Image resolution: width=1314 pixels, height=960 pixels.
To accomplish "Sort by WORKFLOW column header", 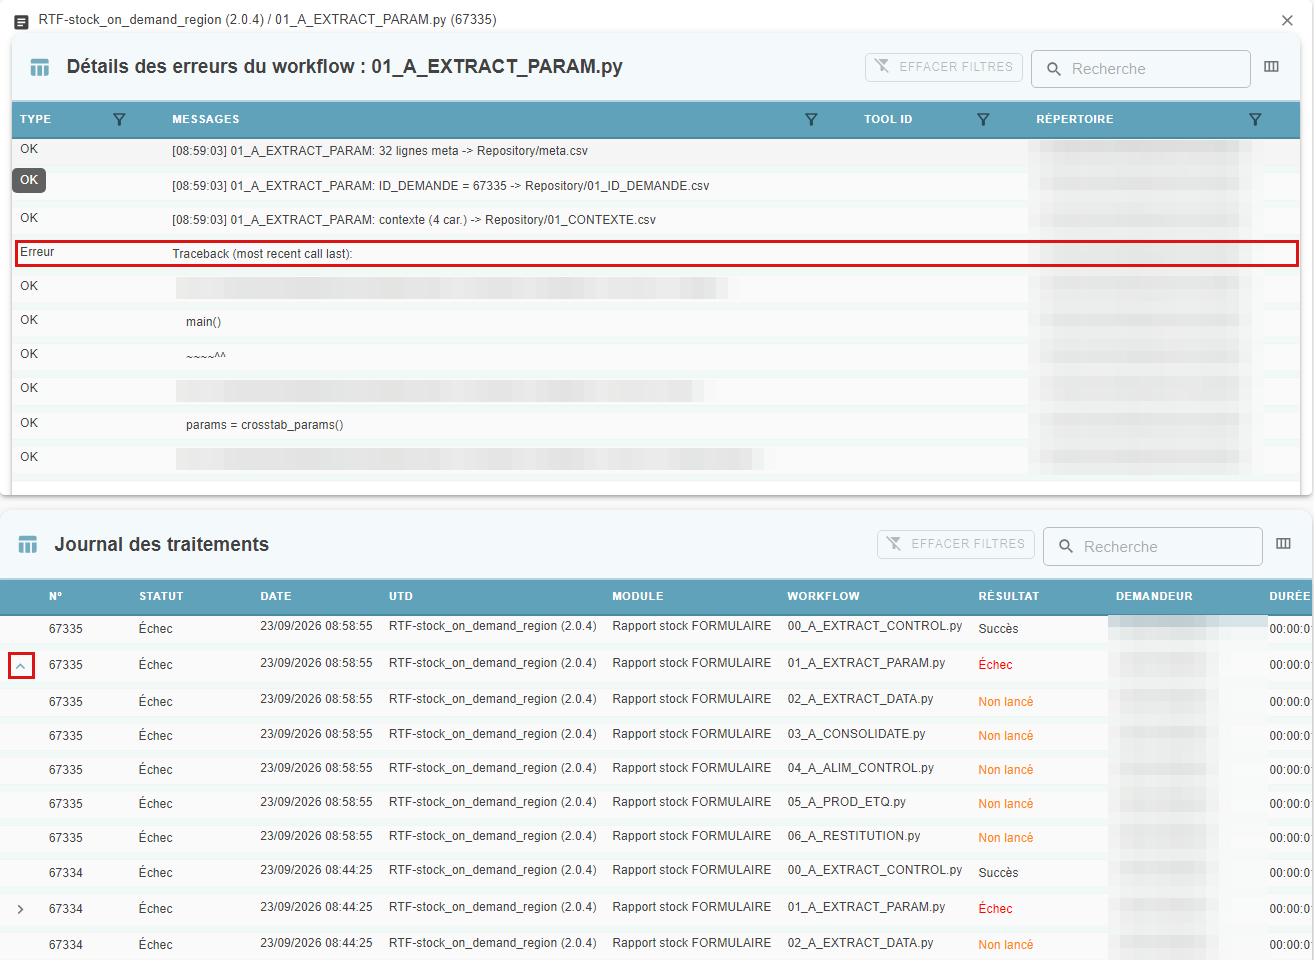I will (x=823, y=596).
